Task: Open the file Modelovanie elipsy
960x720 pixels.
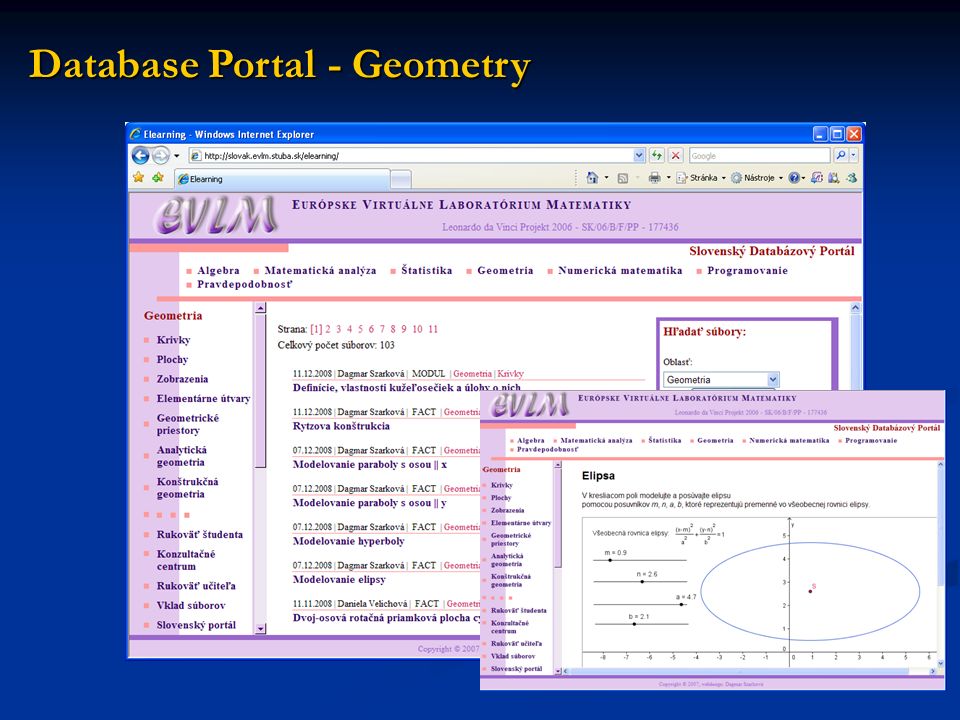Action: 339,580
